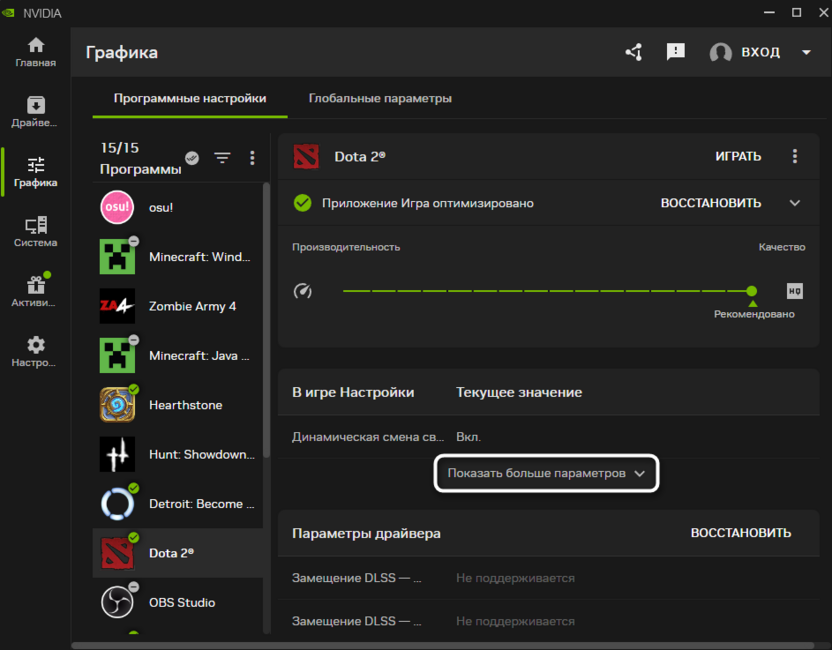Click the share icon in header

(634, 52)
